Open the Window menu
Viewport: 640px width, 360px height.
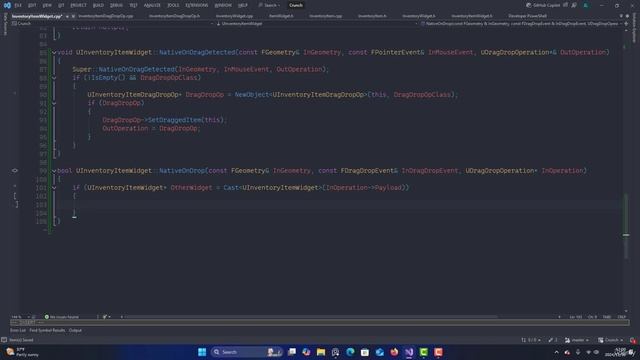point(223,5)
